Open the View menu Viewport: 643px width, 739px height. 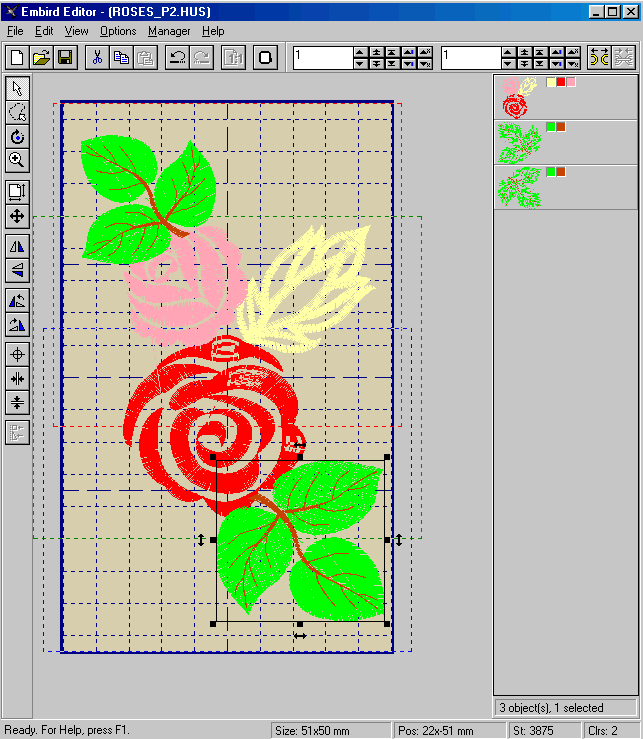(76, 31)
